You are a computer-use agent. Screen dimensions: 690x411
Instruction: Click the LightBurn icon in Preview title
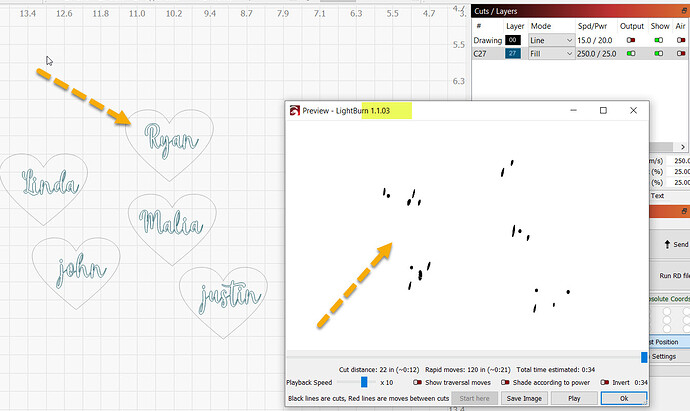pyautogui.click(x=294, y=110)
